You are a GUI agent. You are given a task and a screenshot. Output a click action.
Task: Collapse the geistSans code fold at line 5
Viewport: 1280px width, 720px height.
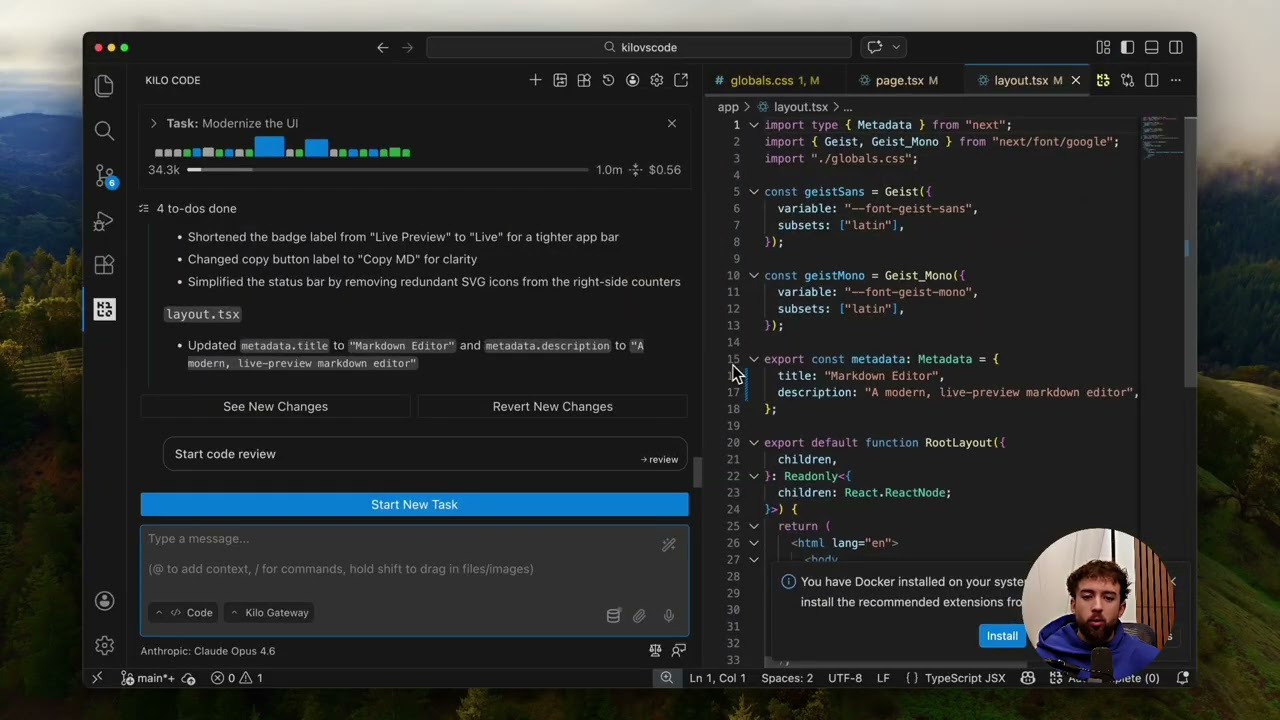pyautogui.click(x=754, y=192)
